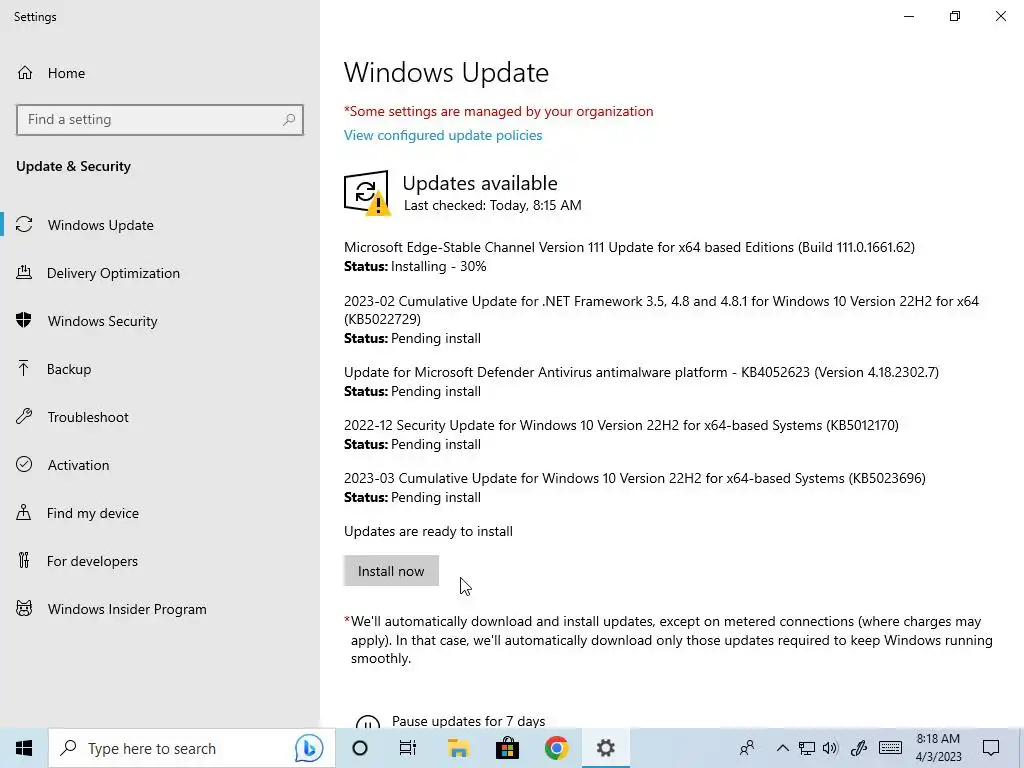This screenshot has height=768, width=1024.
Task: Open For developers page
Action: pyautogui.click(x=160, y=560)
